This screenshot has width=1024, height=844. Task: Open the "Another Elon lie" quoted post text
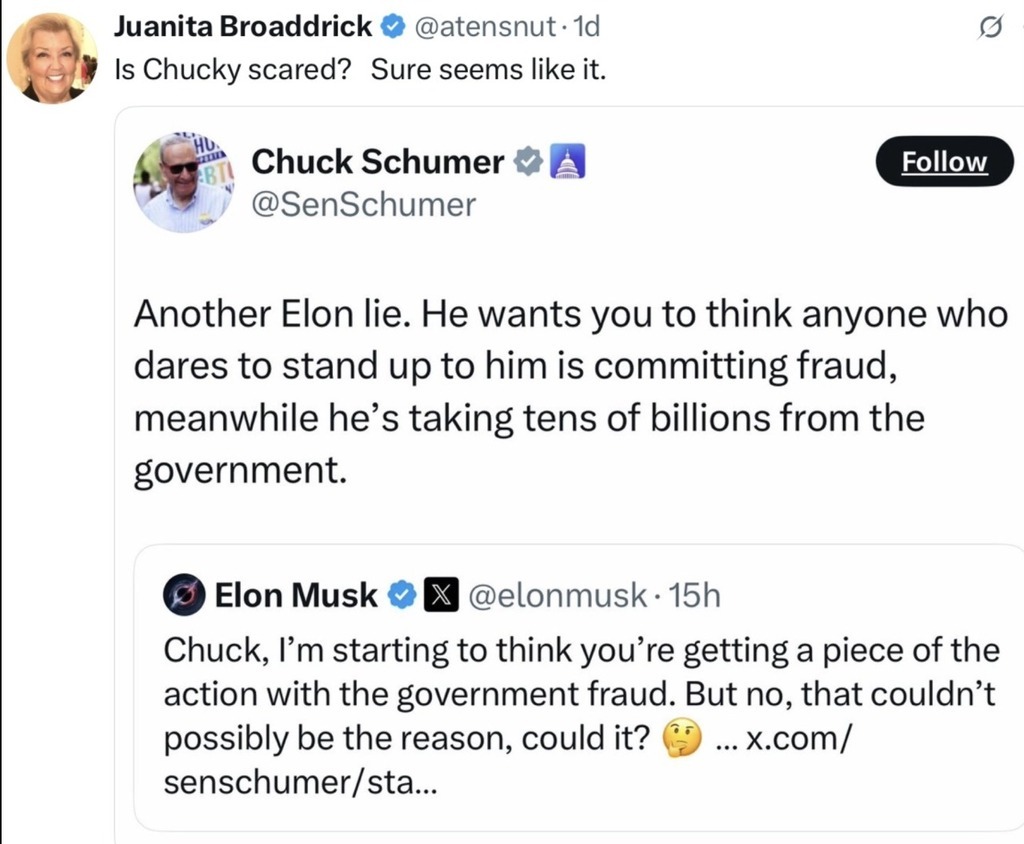click(x=570, y=392)
